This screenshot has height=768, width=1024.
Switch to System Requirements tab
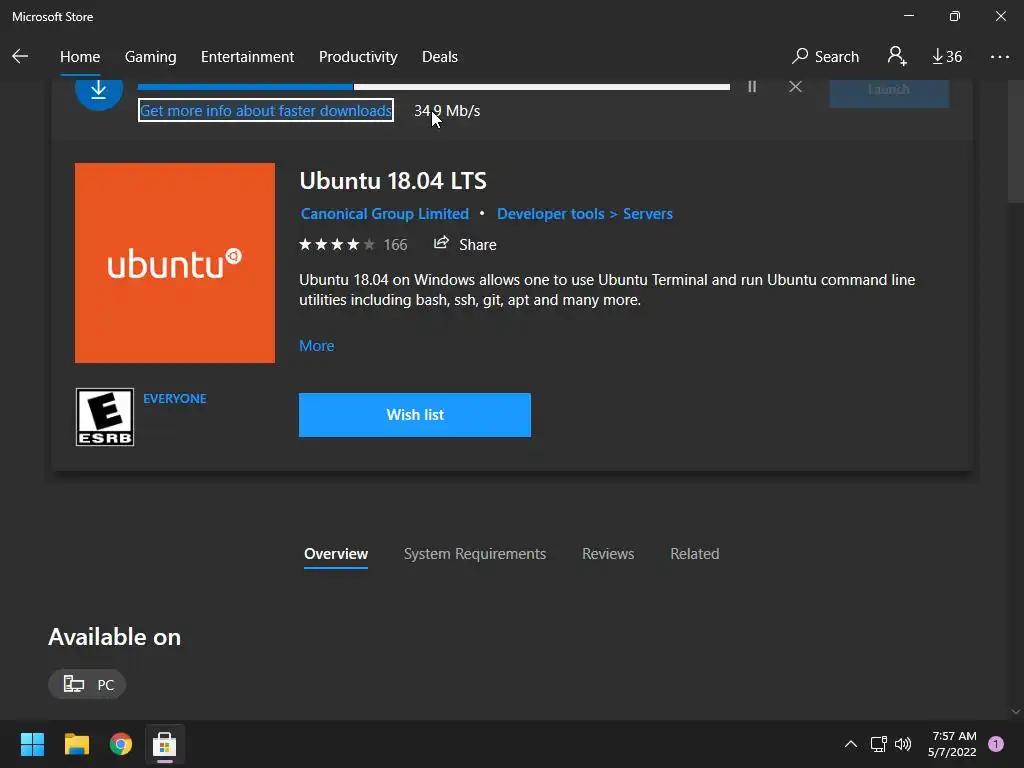pyautogui.click(x=475, y=554)
